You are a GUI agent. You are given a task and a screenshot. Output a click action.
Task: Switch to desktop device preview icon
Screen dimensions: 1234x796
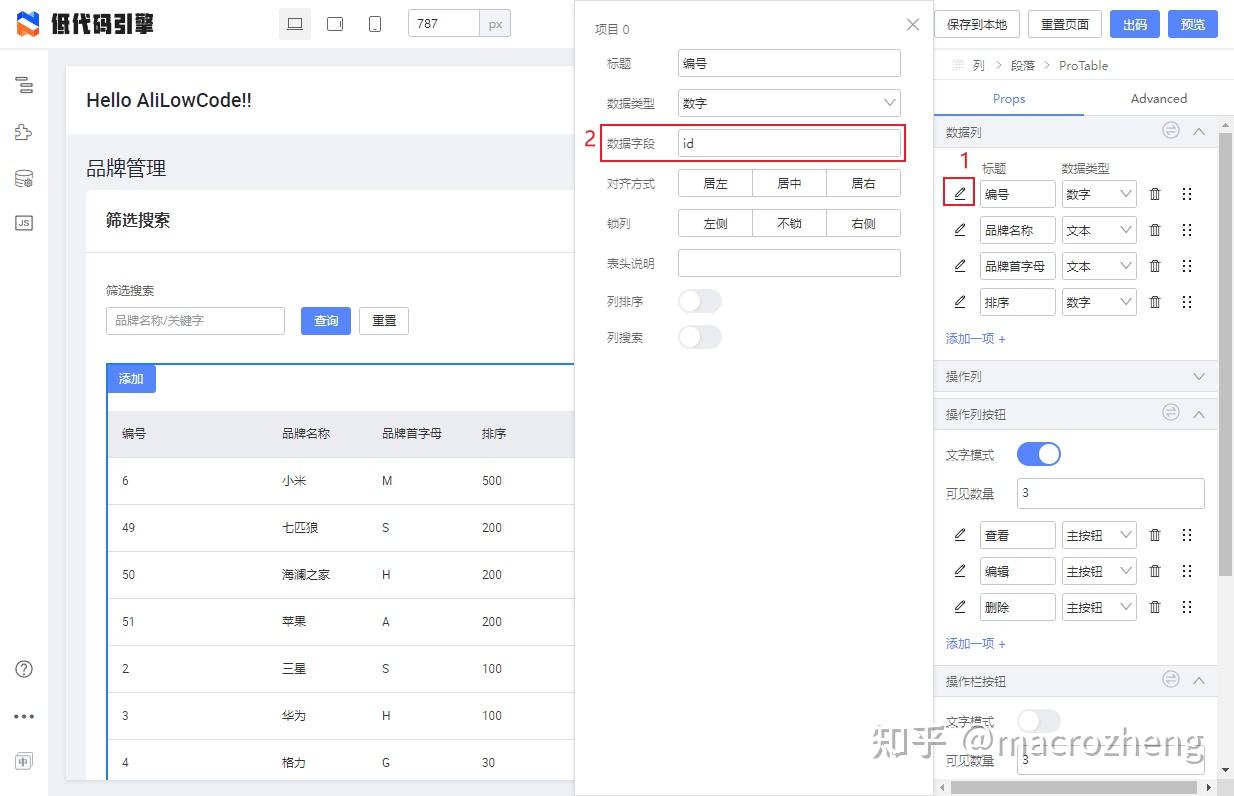click(x=295, y=24)
